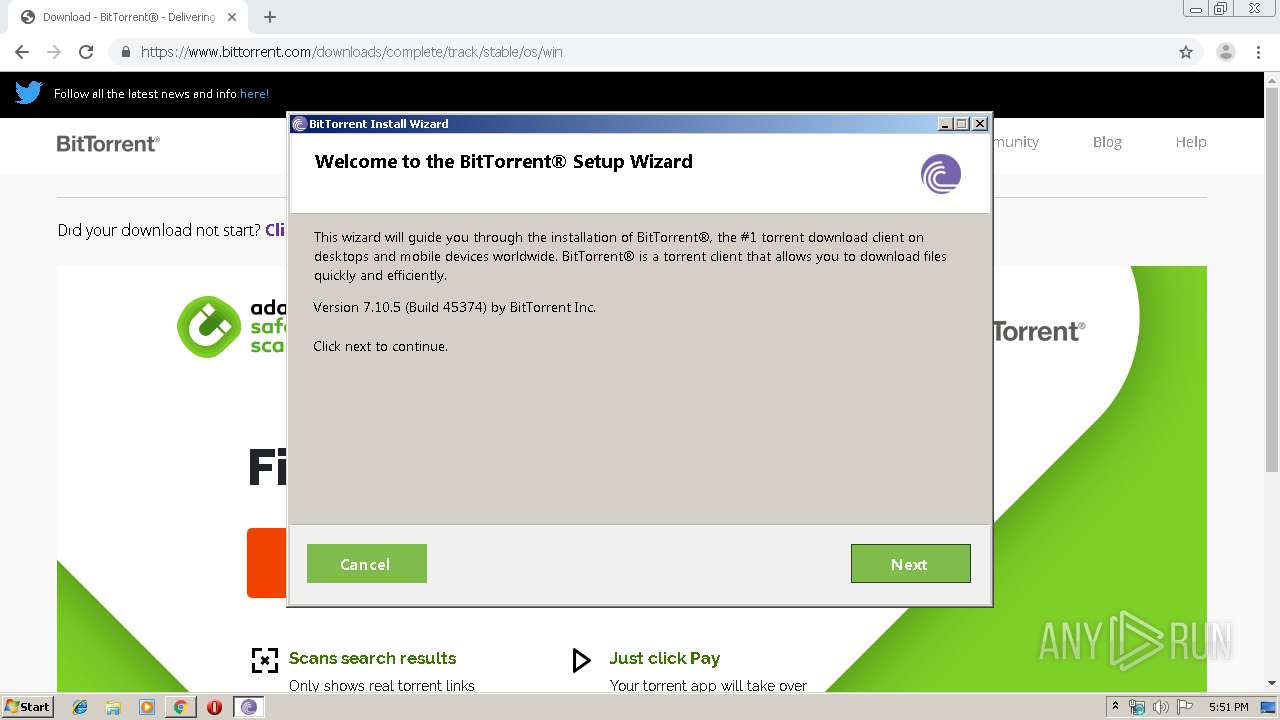Open the Chrome three-dot menu
The height and width of the screenshot is (720, 1280).
coord(1259,52)
